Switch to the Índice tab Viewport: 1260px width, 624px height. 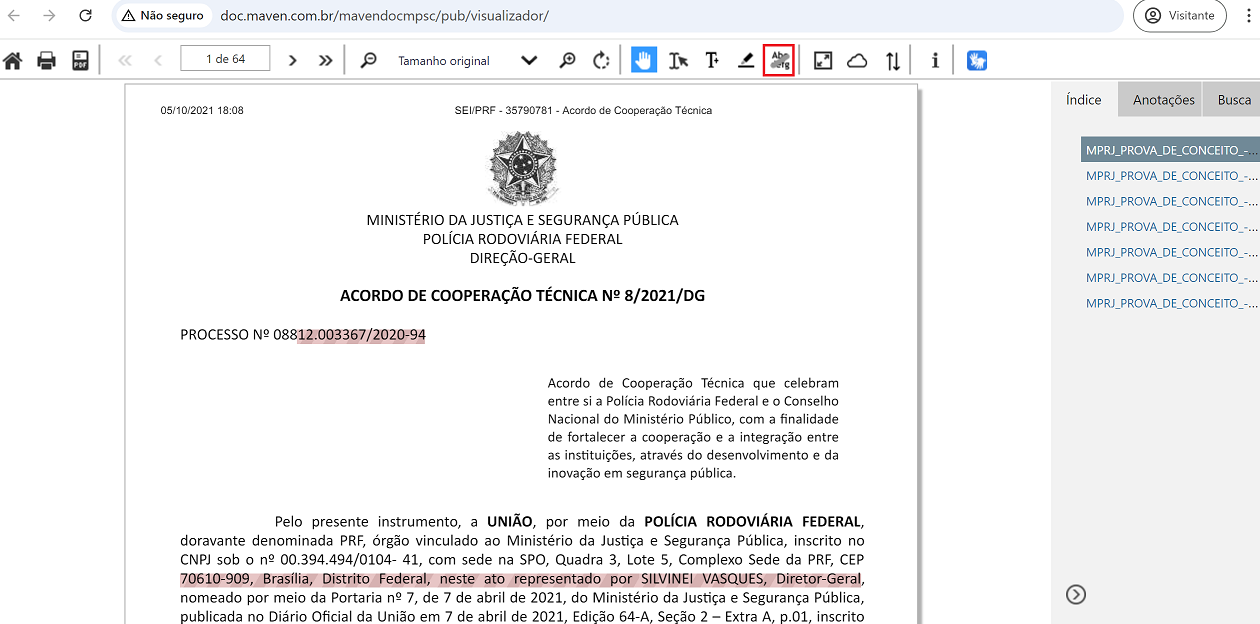click(x=1084, y=99)
